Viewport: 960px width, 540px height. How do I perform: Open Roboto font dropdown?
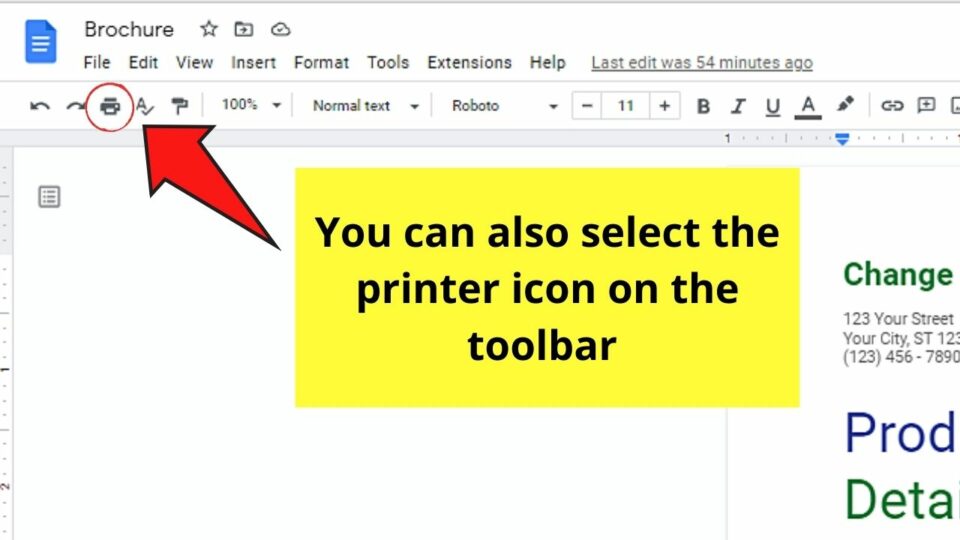[504, 106]
